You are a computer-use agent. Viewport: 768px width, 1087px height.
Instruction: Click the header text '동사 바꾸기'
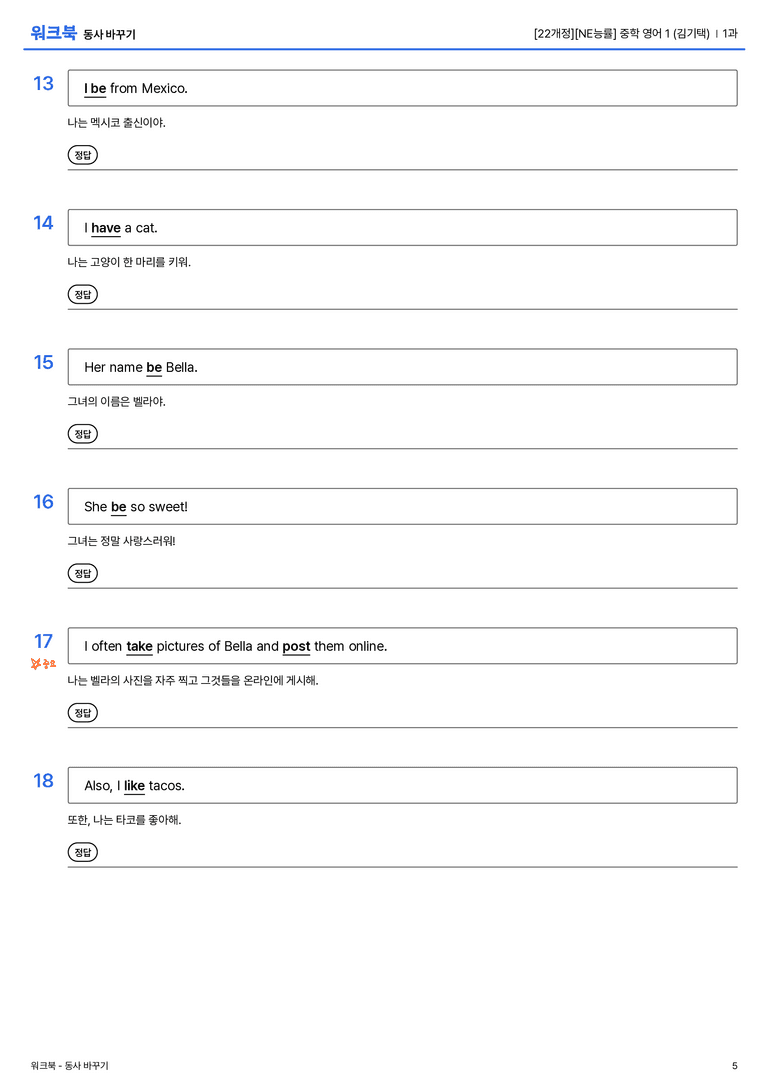click(110, 35)
